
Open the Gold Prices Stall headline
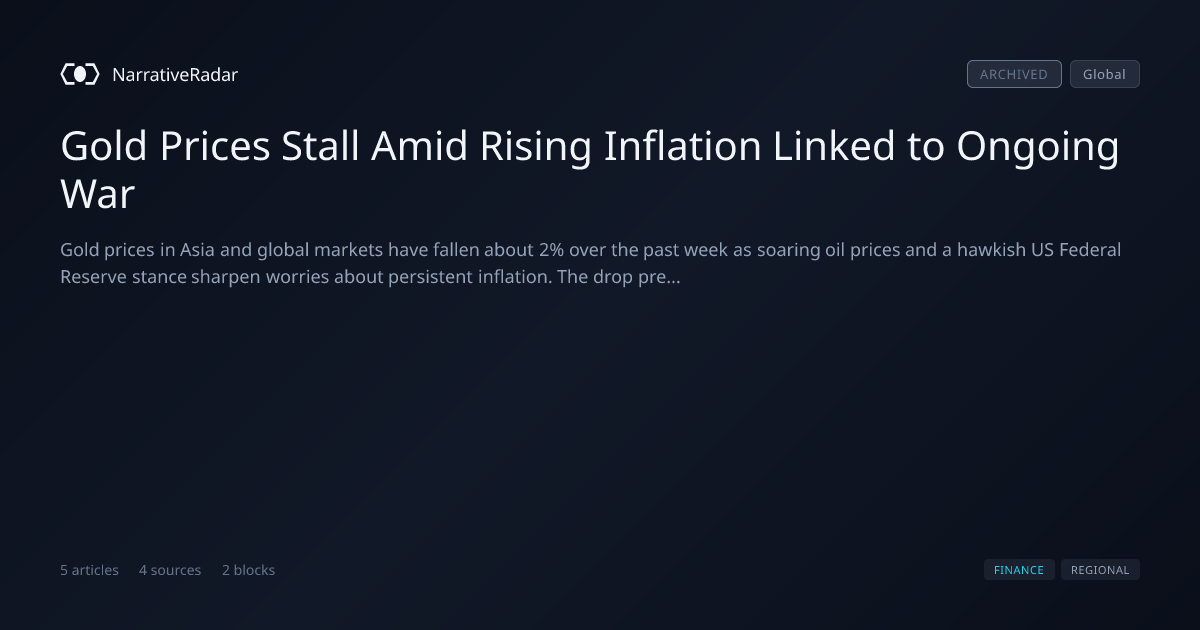pyautogui.click(x=590, y=170)
